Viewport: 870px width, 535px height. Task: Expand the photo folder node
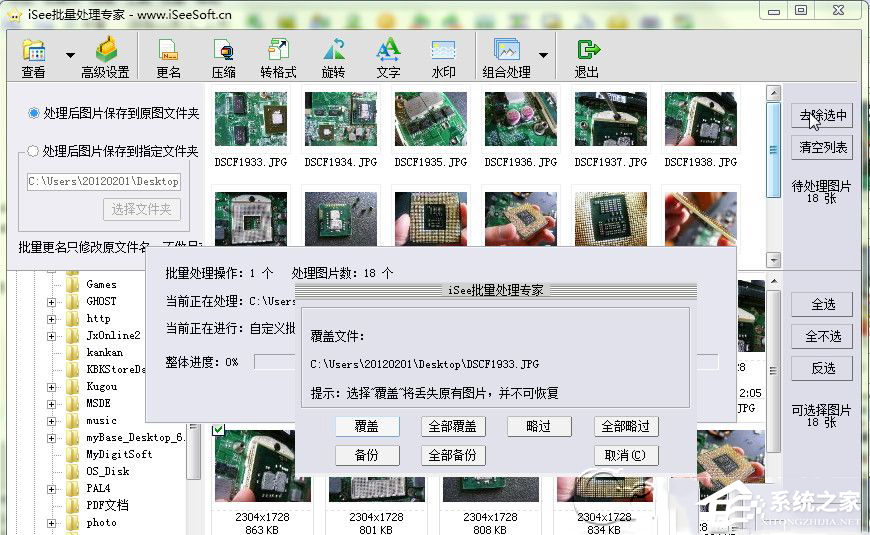[x=52, y=523]
